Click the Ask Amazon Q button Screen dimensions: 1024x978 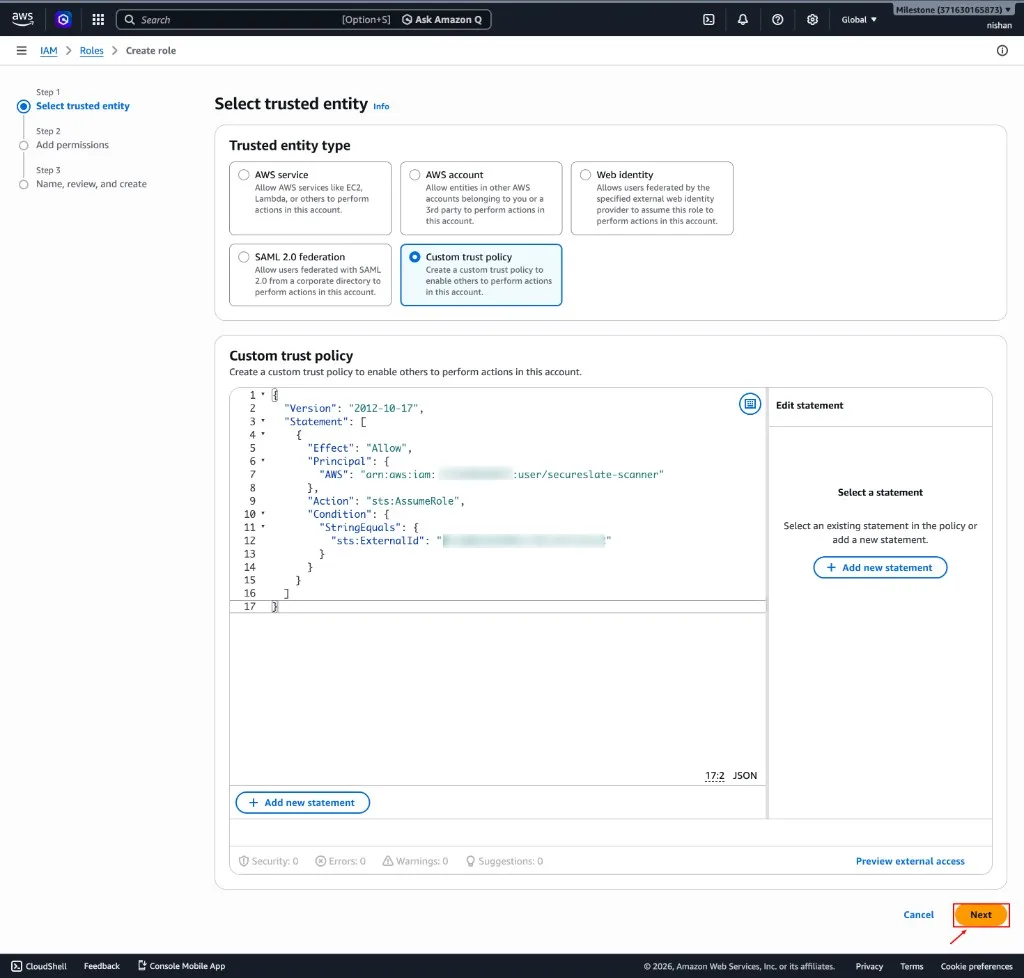point(442,20)
